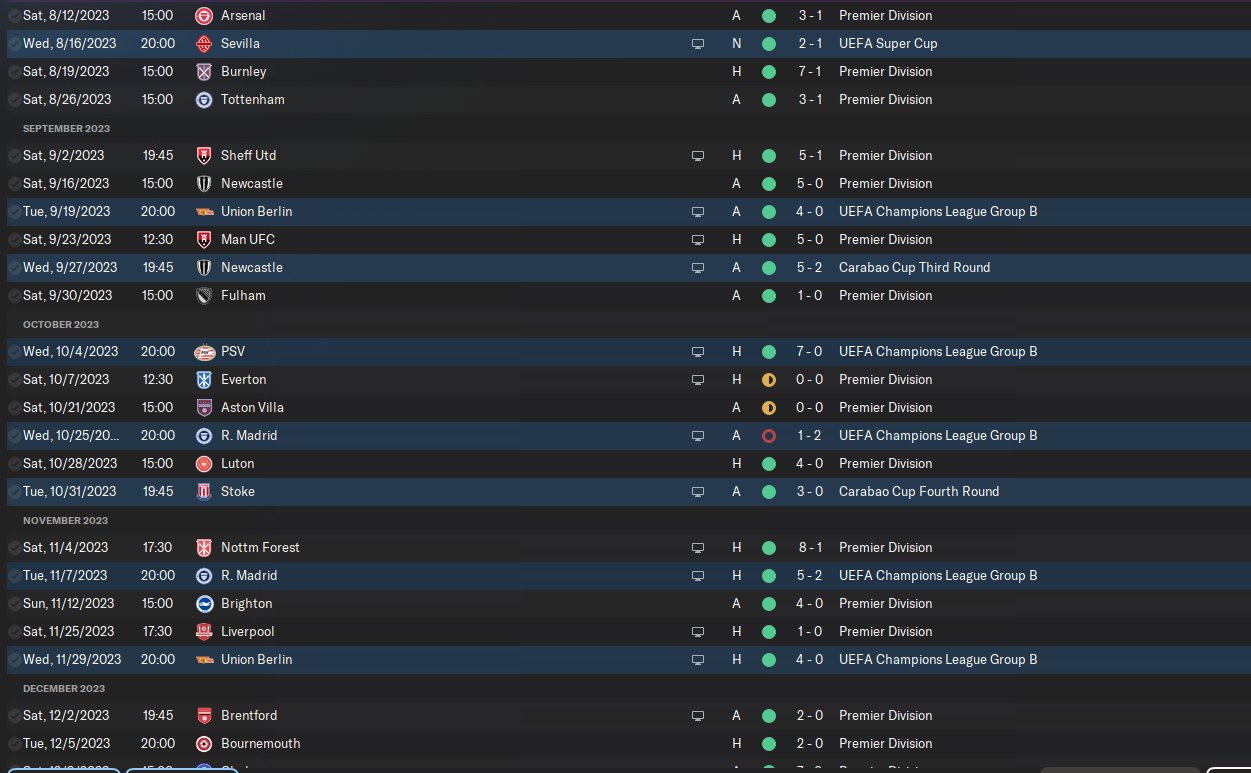Select the PSV club badge
The height and width of the screenshot is (773, 1251).
tap(204, 352)
